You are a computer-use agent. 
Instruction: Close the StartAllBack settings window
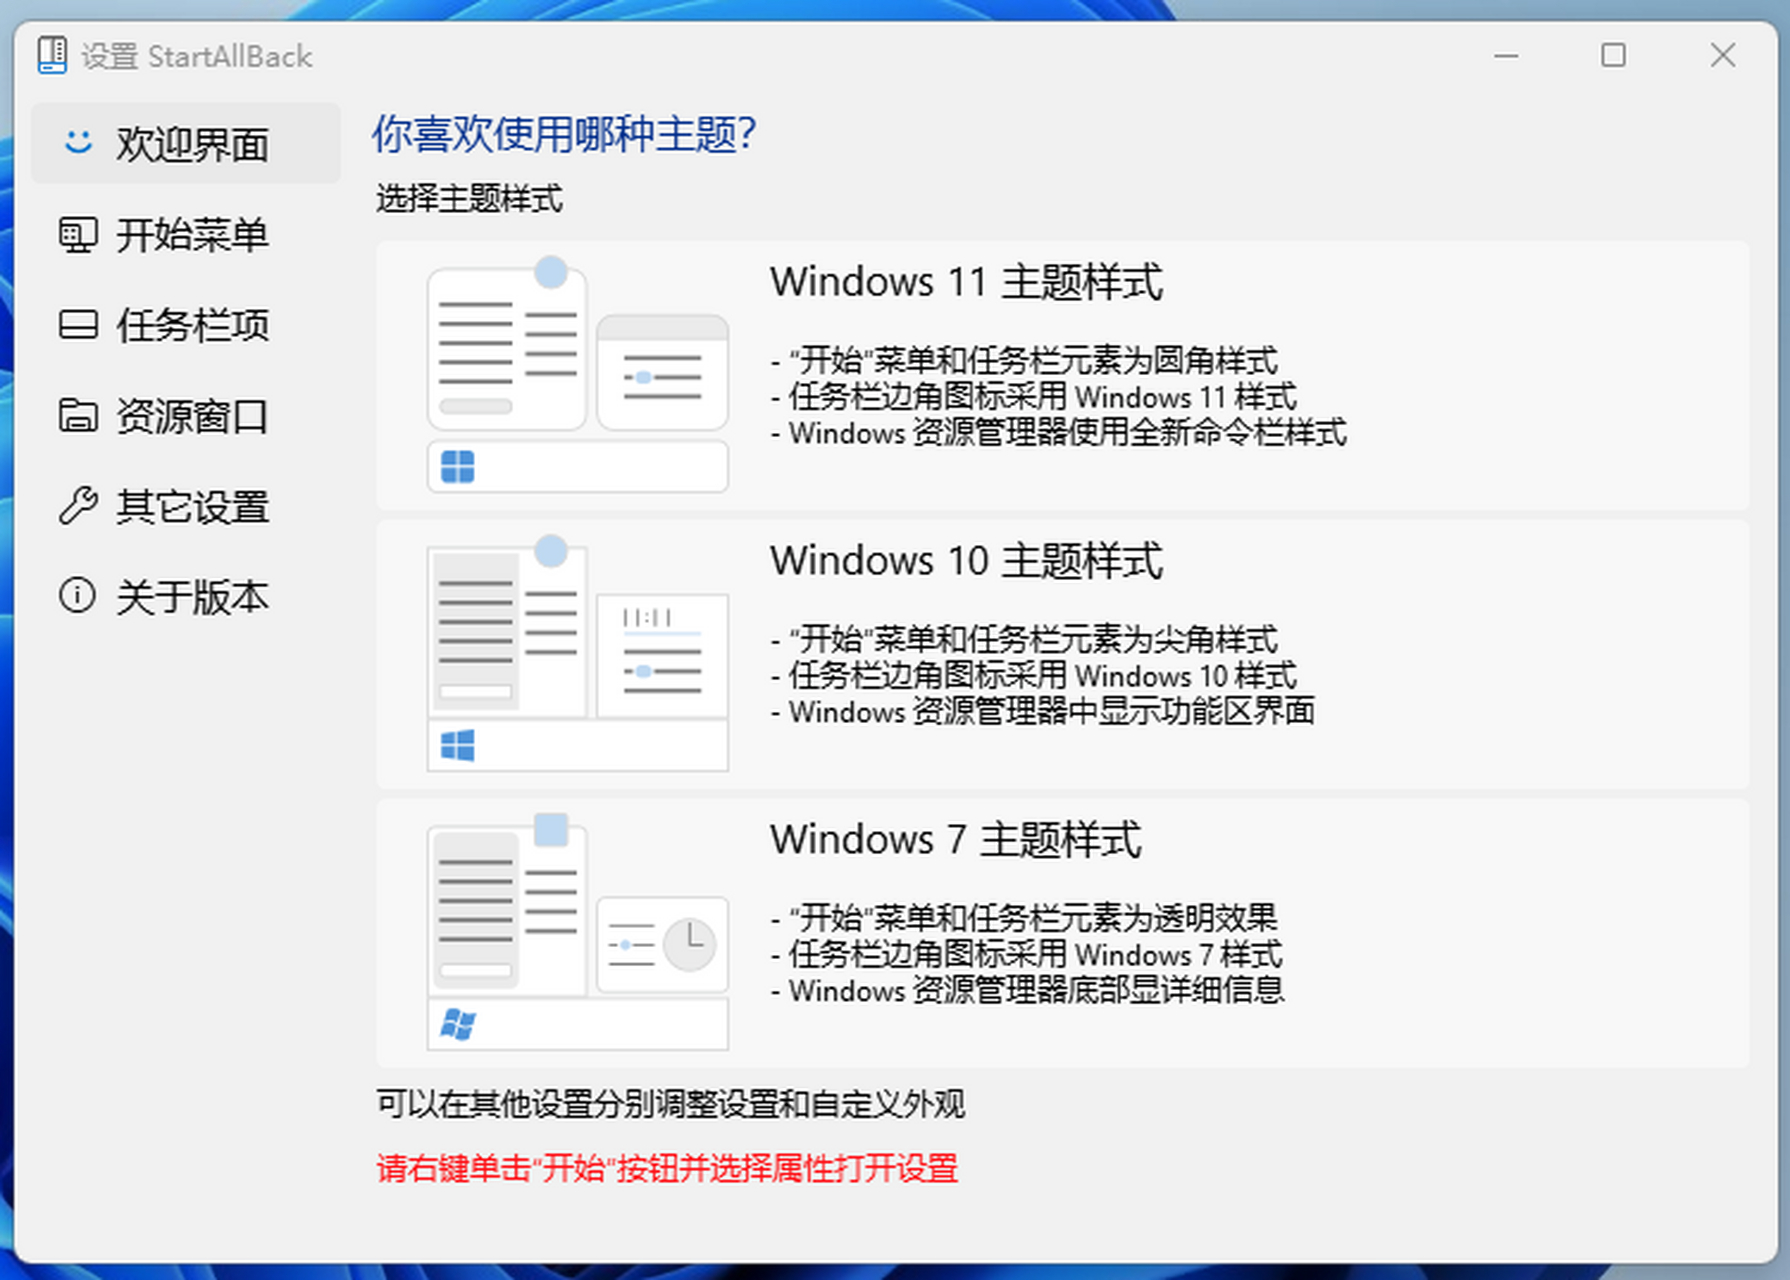1723,55
